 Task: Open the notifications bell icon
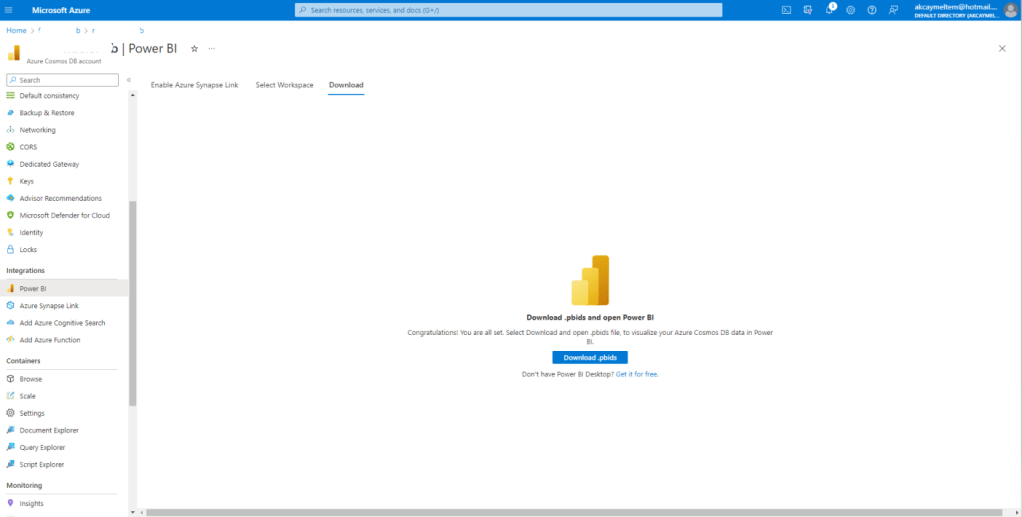(829, 10)
